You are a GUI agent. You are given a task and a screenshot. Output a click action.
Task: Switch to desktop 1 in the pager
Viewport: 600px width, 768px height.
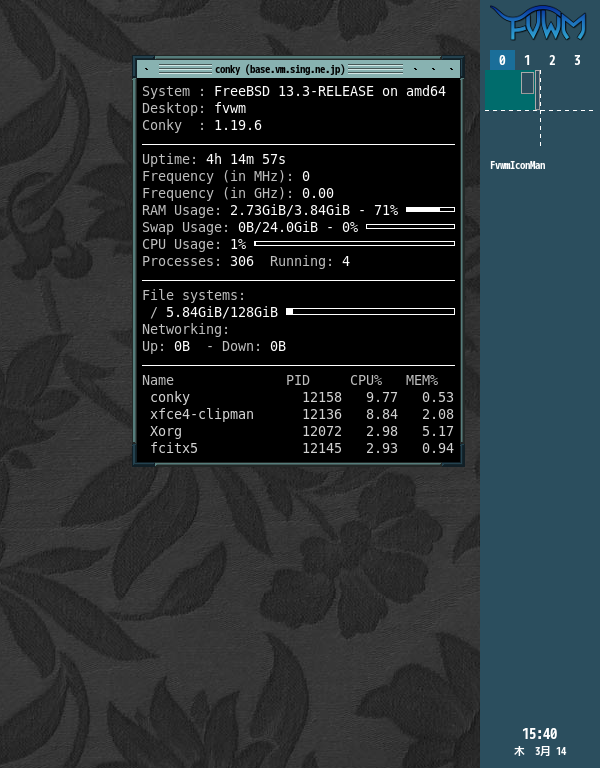point(527,60)
